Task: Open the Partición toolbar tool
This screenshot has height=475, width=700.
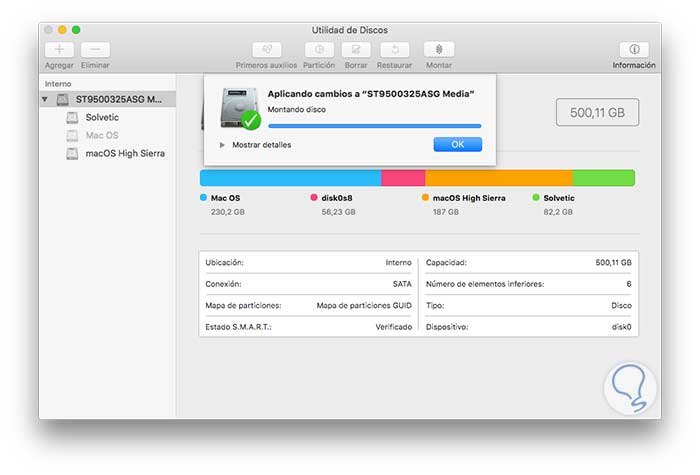Action: click(x=319, y=50)
